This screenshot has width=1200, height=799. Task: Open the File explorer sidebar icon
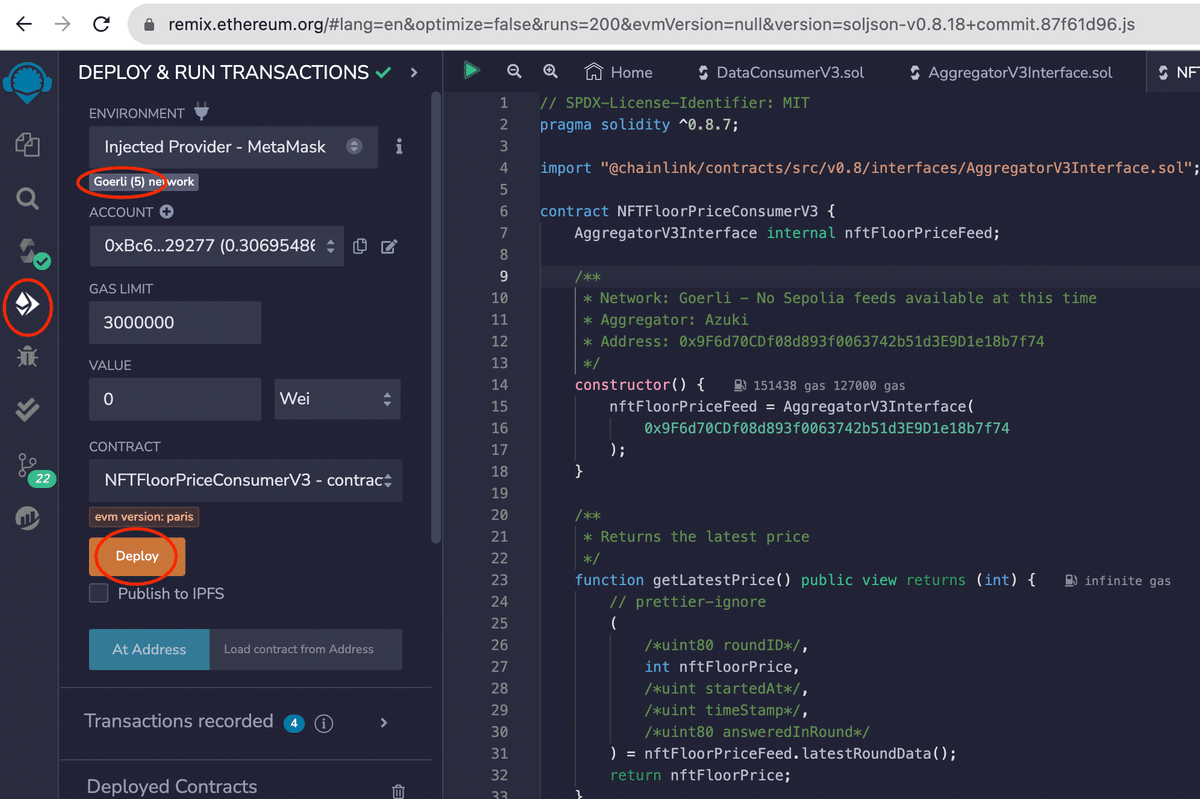click(x=28, y=146)
